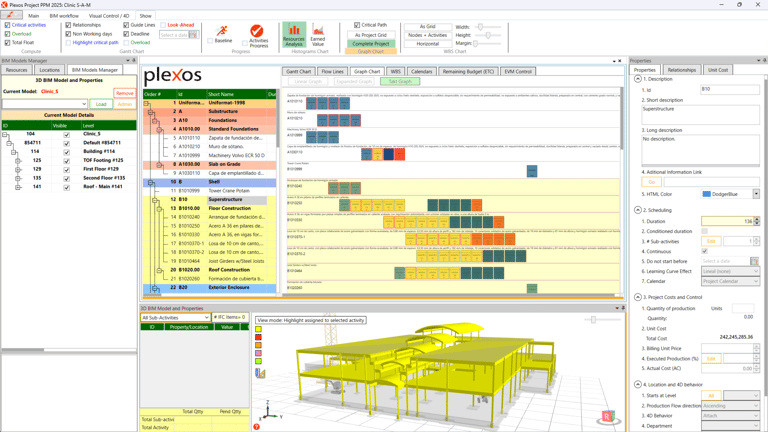Click the Baseline runner icon
Image resolution: width=768 pixels, height=432 pixels.
(222, 31)
